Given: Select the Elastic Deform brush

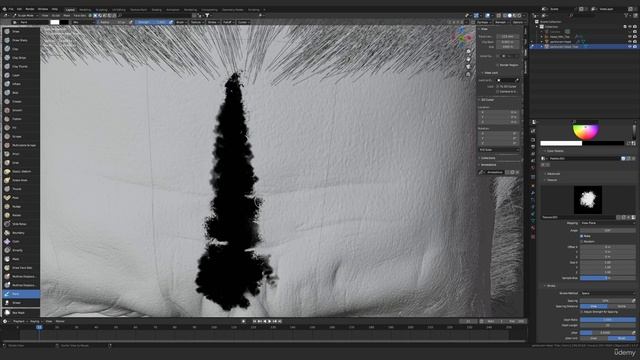Looking at the screenshot, I should 21,171.
